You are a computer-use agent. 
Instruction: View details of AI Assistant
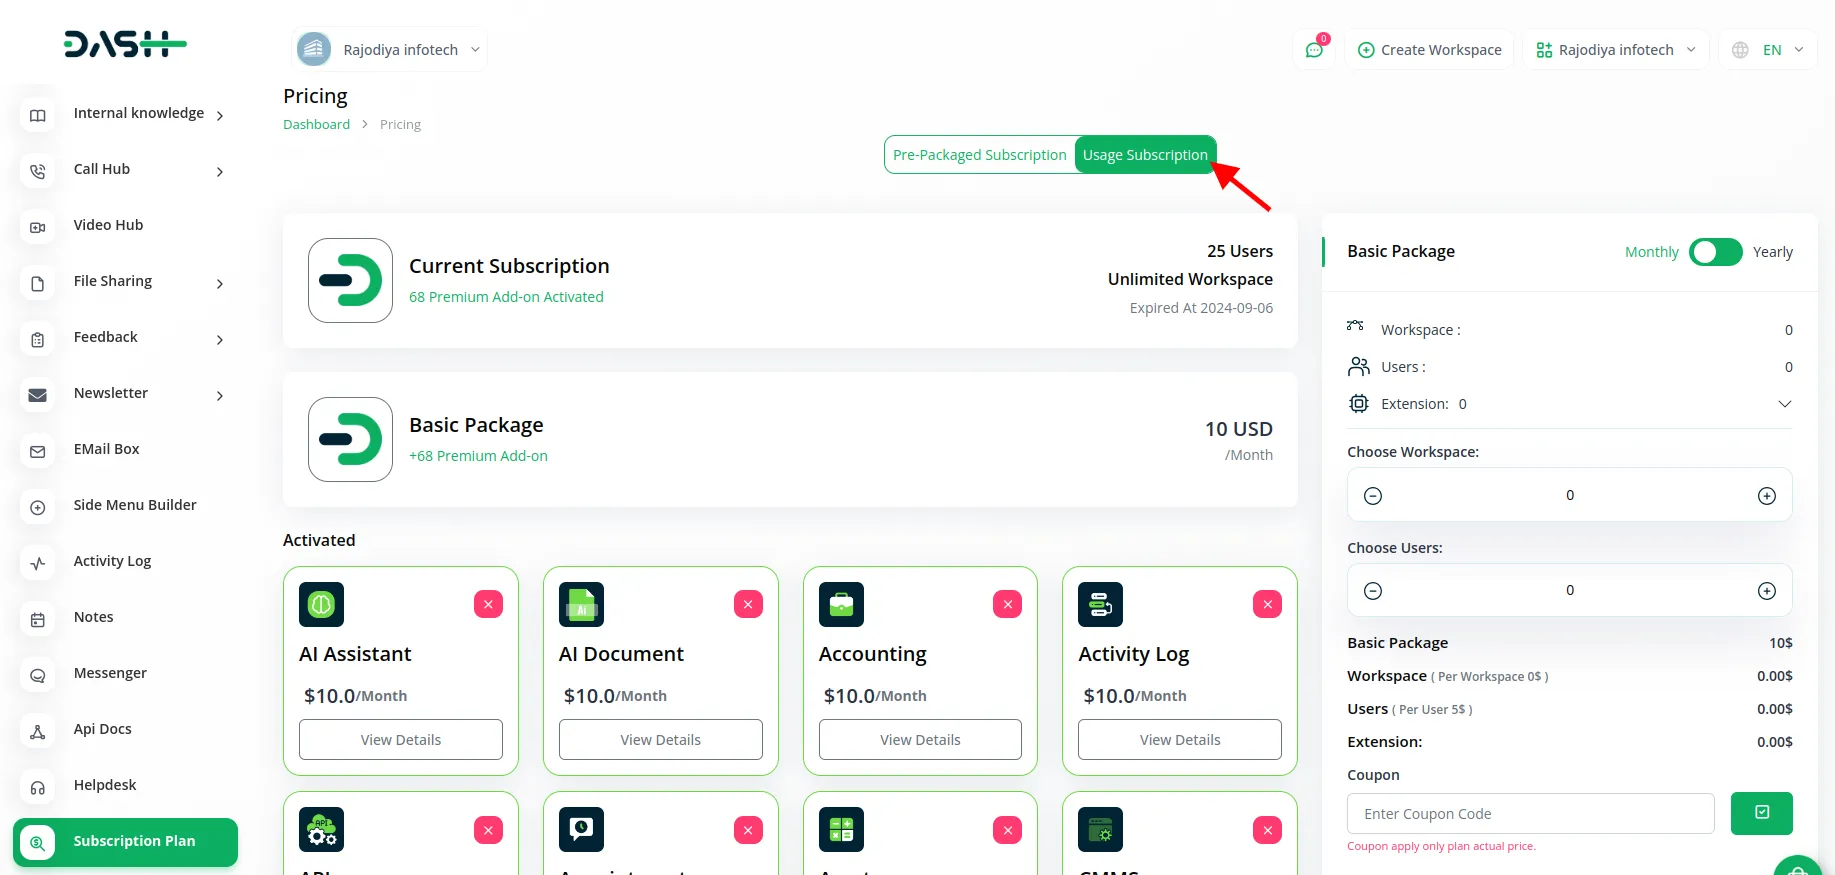coord(401,740)
